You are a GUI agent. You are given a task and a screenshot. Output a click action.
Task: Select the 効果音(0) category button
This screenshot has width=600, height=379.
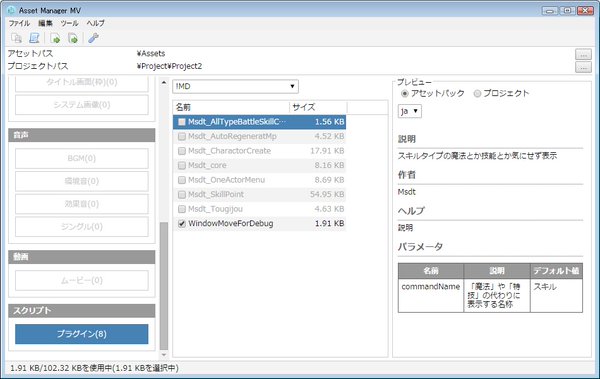[x=82, y=204]
